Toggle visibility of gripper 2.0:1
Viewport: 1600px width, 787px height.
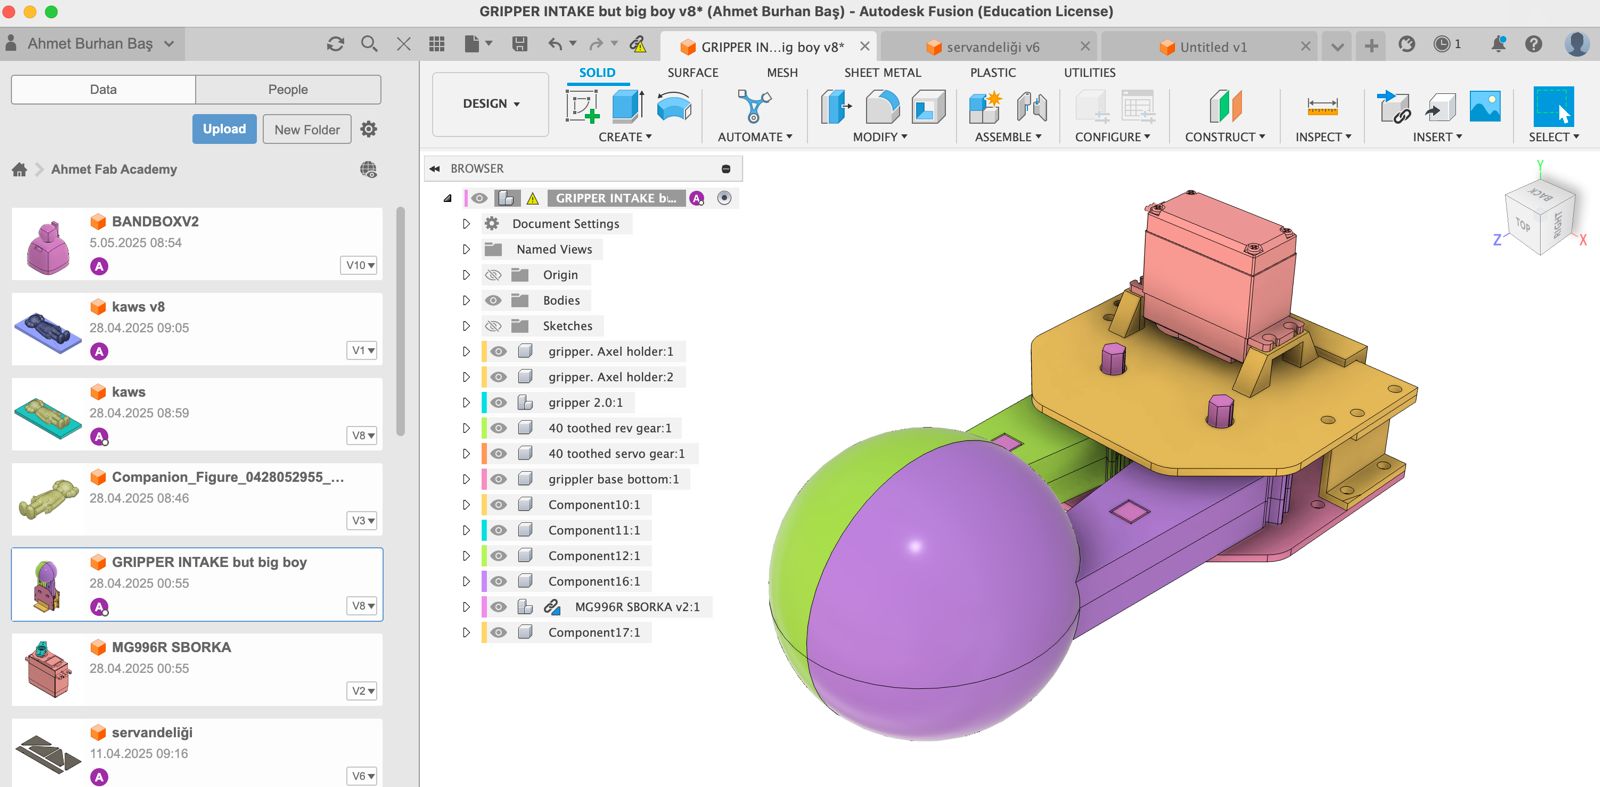(498, 403)
